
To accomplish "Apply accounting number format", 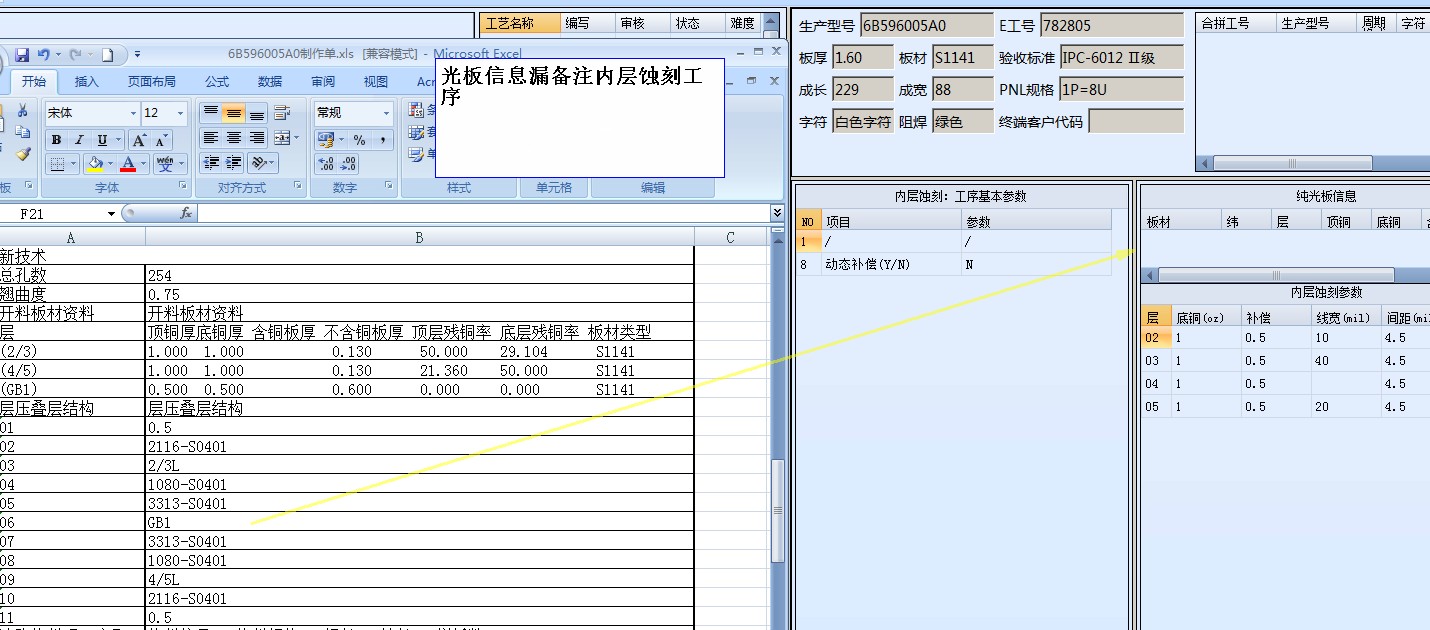I will click(x=325, y=140).
